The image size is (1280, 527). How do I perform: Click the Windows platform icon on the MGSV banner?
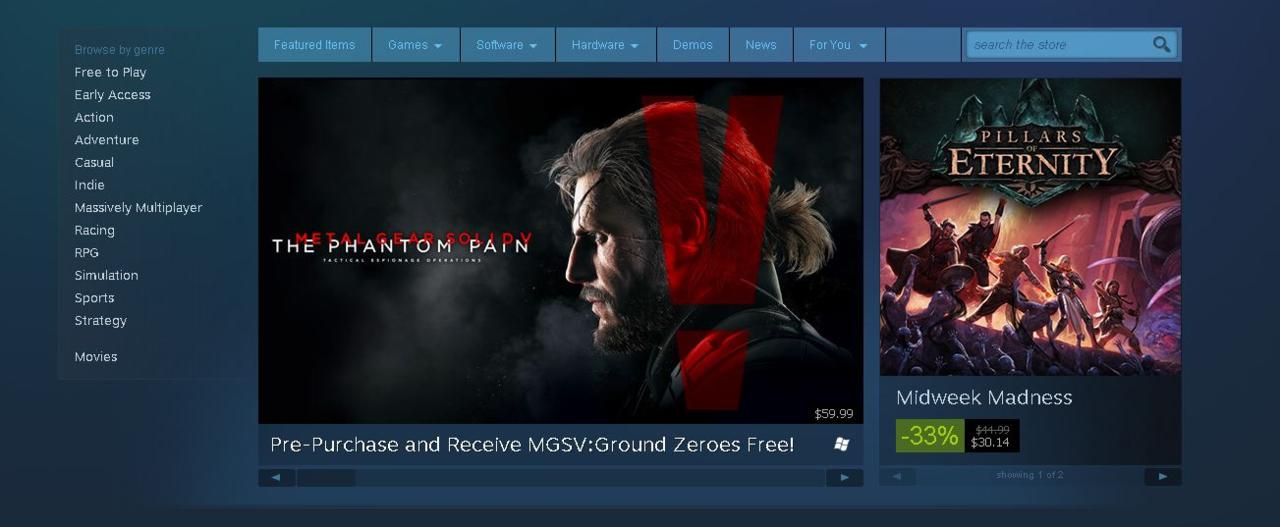tap(842, 444)
